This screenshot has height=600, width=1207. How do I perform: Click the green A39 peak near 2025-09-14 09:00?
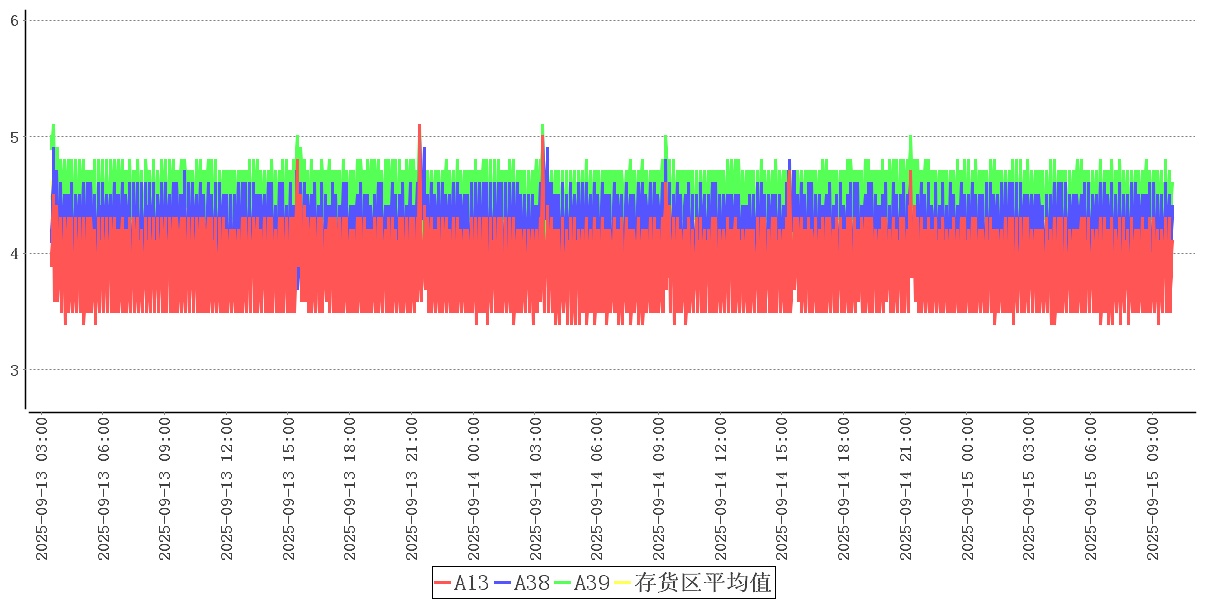pos(665,138)
